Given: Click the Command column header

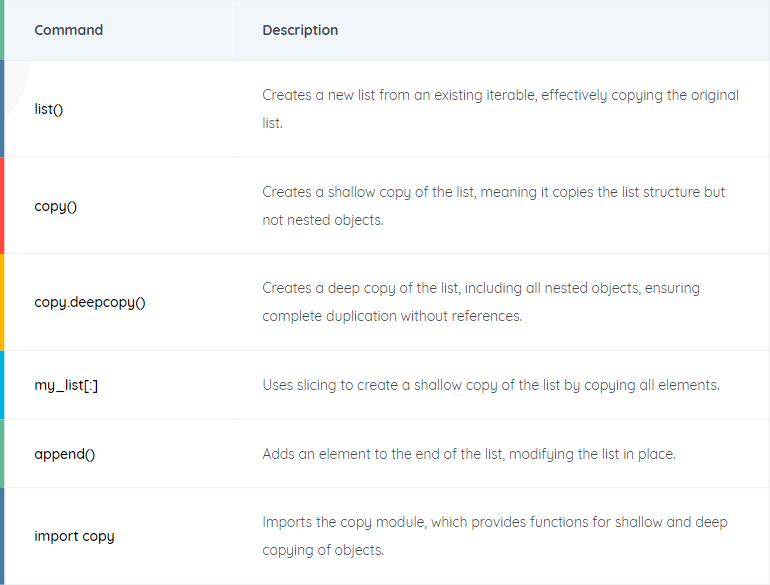Looking at the screenshot, I should tap(68, 30).
